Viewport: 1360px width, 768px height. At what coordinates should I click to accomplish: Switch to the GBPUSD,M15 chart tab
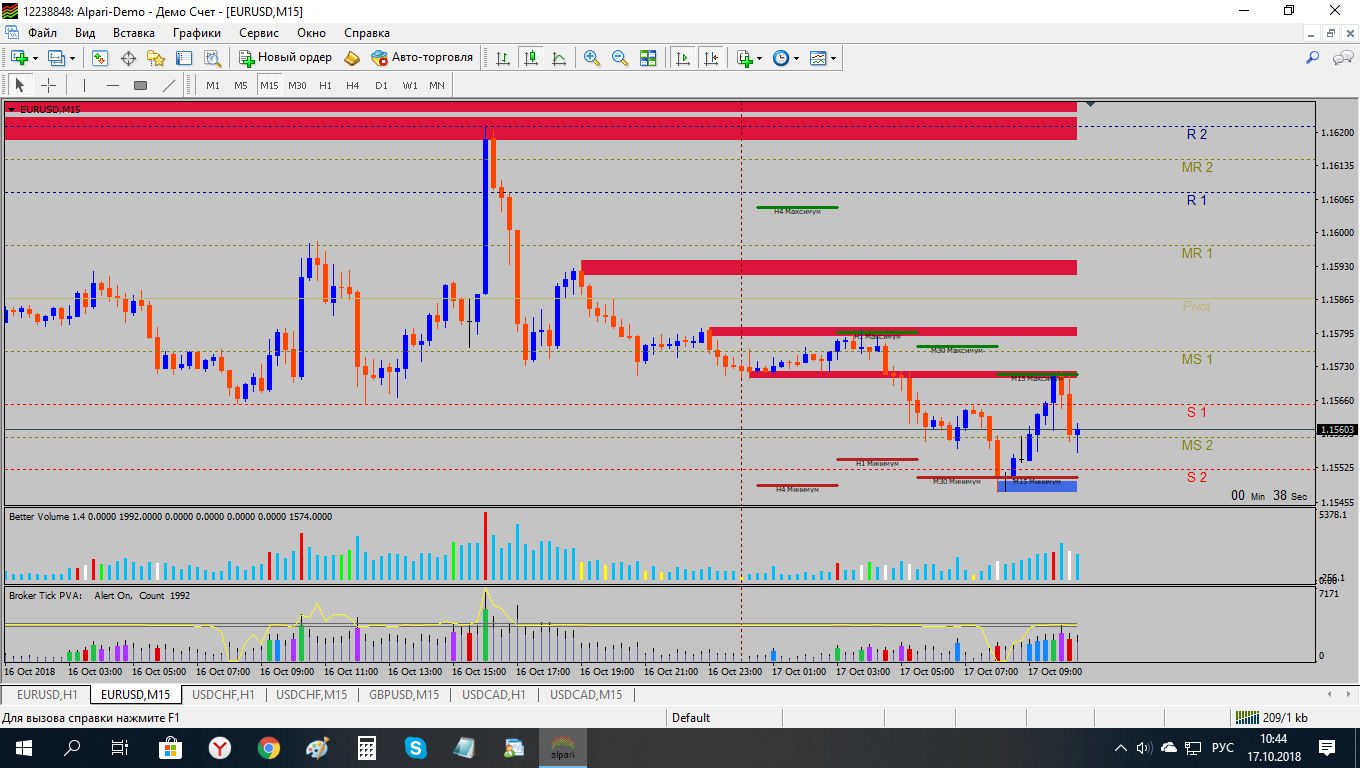(x=404, y=694)
